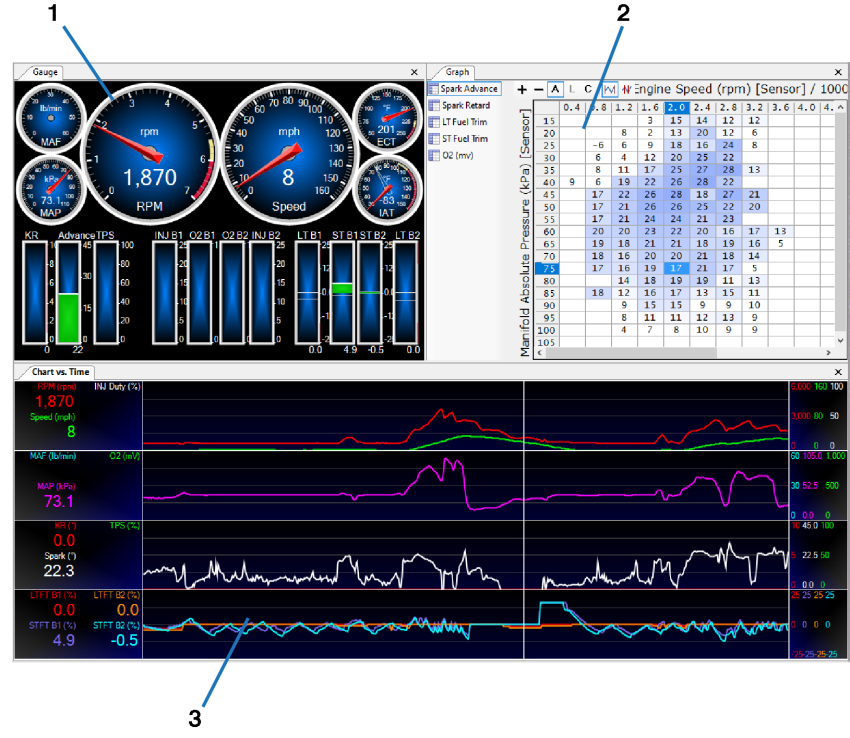Click cell value -6 in row 25
Screen dimensions: 850x738
[x=598, y=145]
